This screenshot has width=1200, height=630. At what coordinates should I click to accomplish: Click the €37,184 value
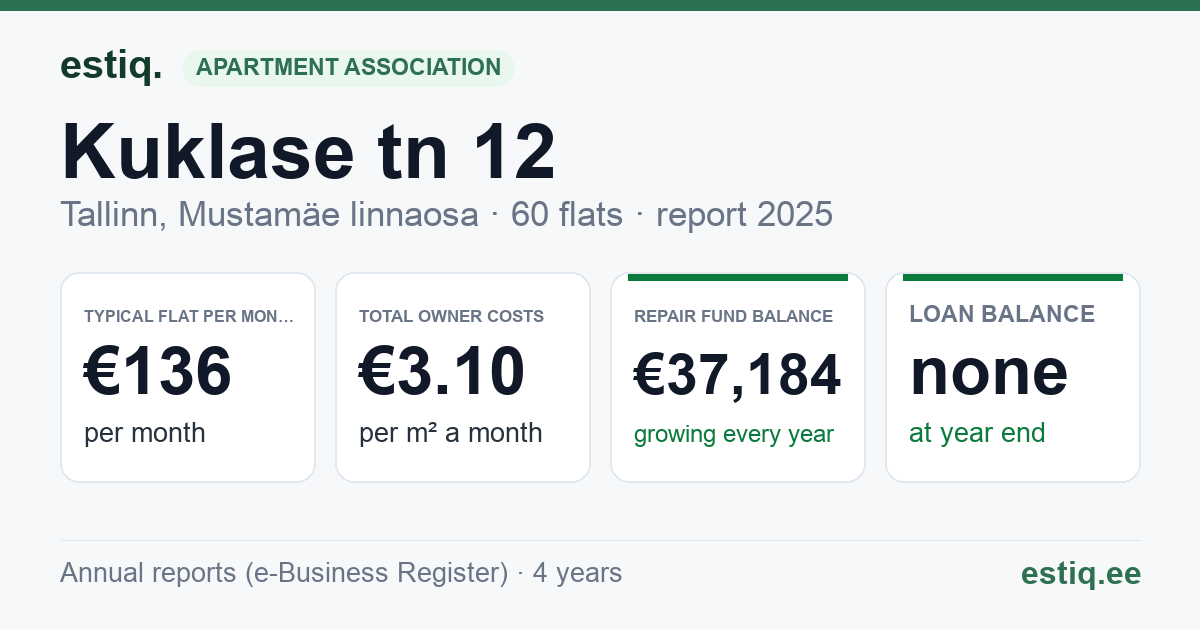point(738,375)
